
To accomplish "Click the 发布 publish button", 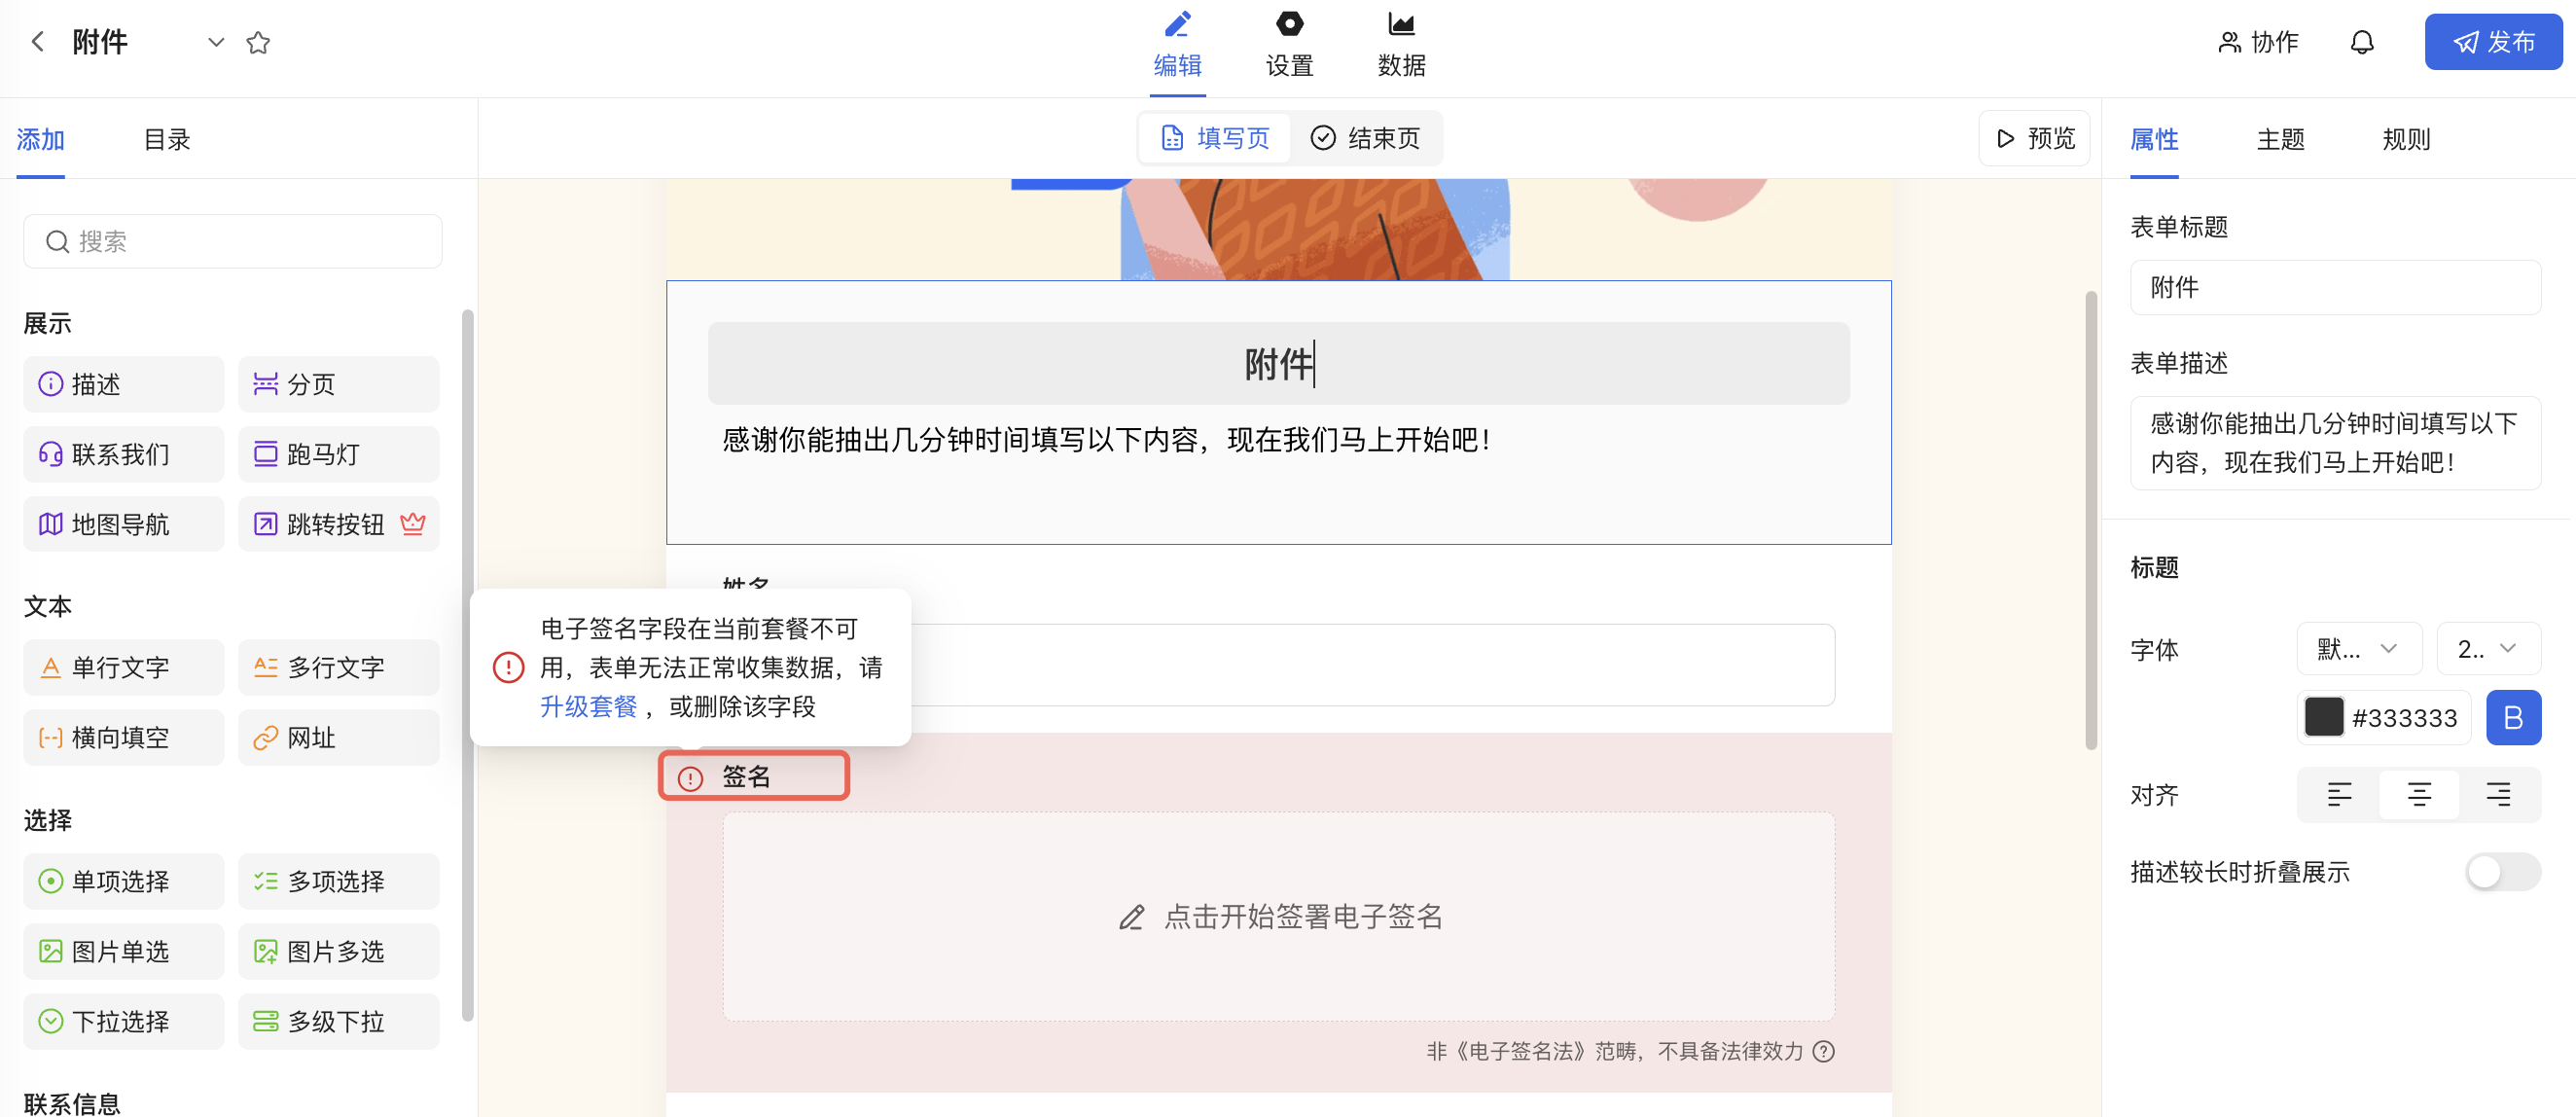I will click(x=2492, y=42).
